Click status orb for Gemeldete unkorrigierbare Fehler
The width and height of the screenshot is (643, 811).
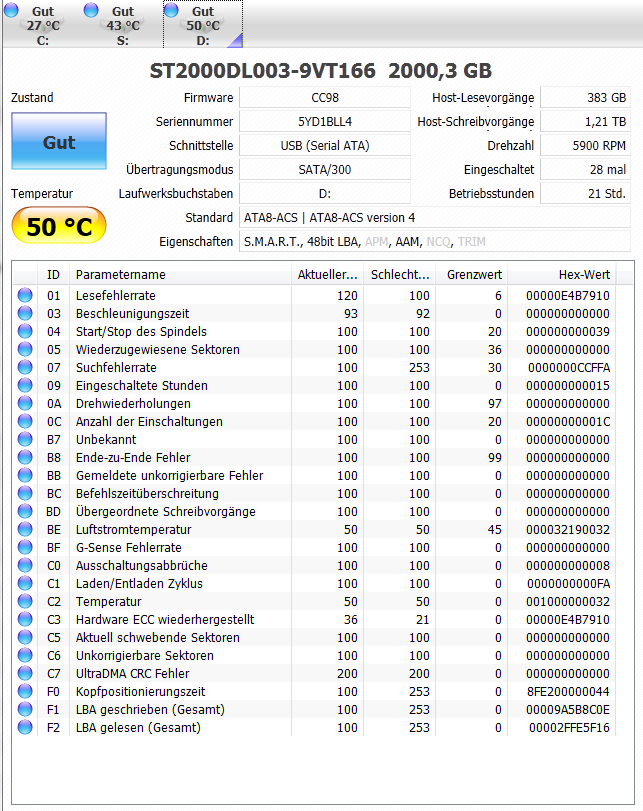25,475
